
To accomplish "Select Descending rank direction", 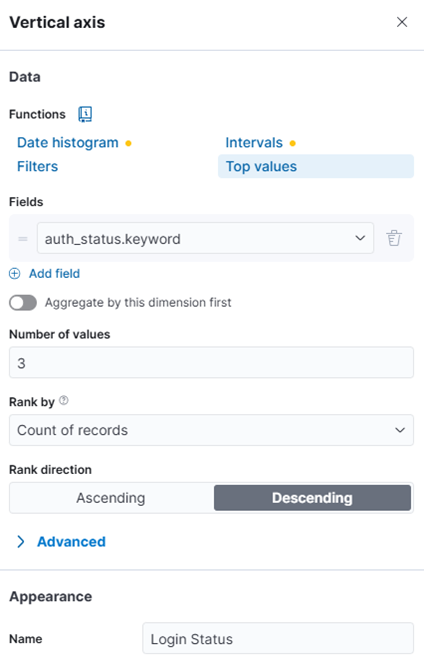I will point(312,498).
